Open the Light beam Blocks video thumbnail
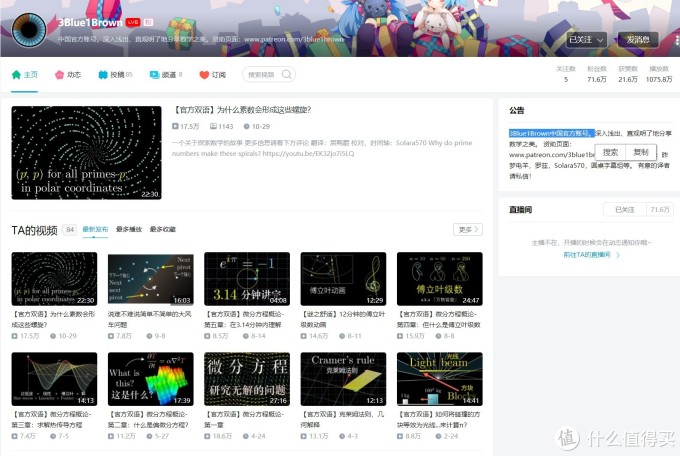The height and width of the screenshot is (456, 680). (439, 379)
